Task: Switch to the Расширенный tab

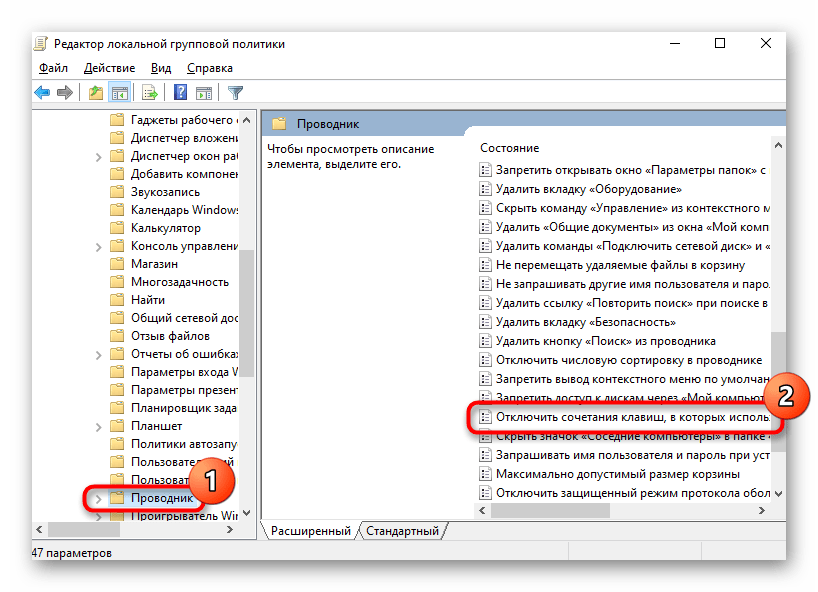Action: (x=311, y=531)
